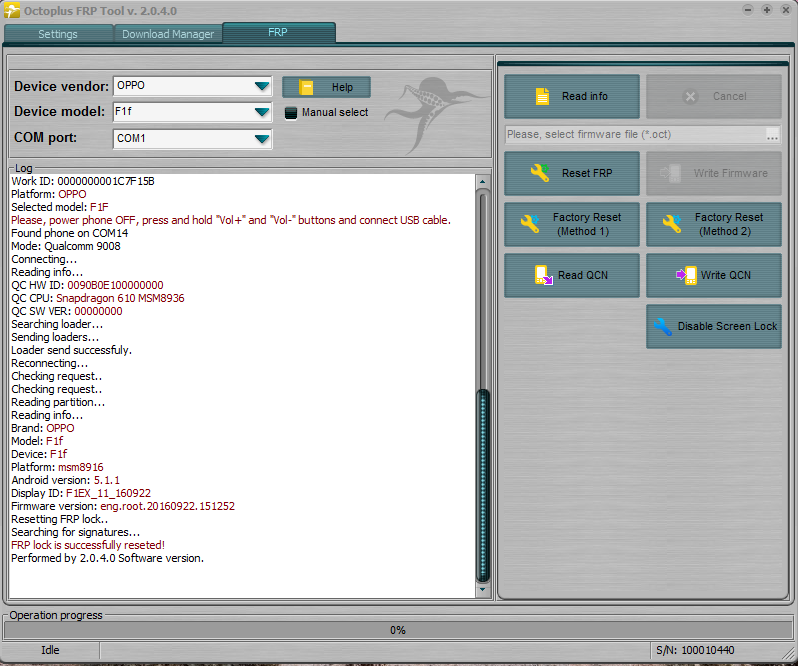The width and height of the screenshot is (798, 666).
Task: Click the 'Display ID: F1EX_11_160922' log line
Action: [81, 493]
